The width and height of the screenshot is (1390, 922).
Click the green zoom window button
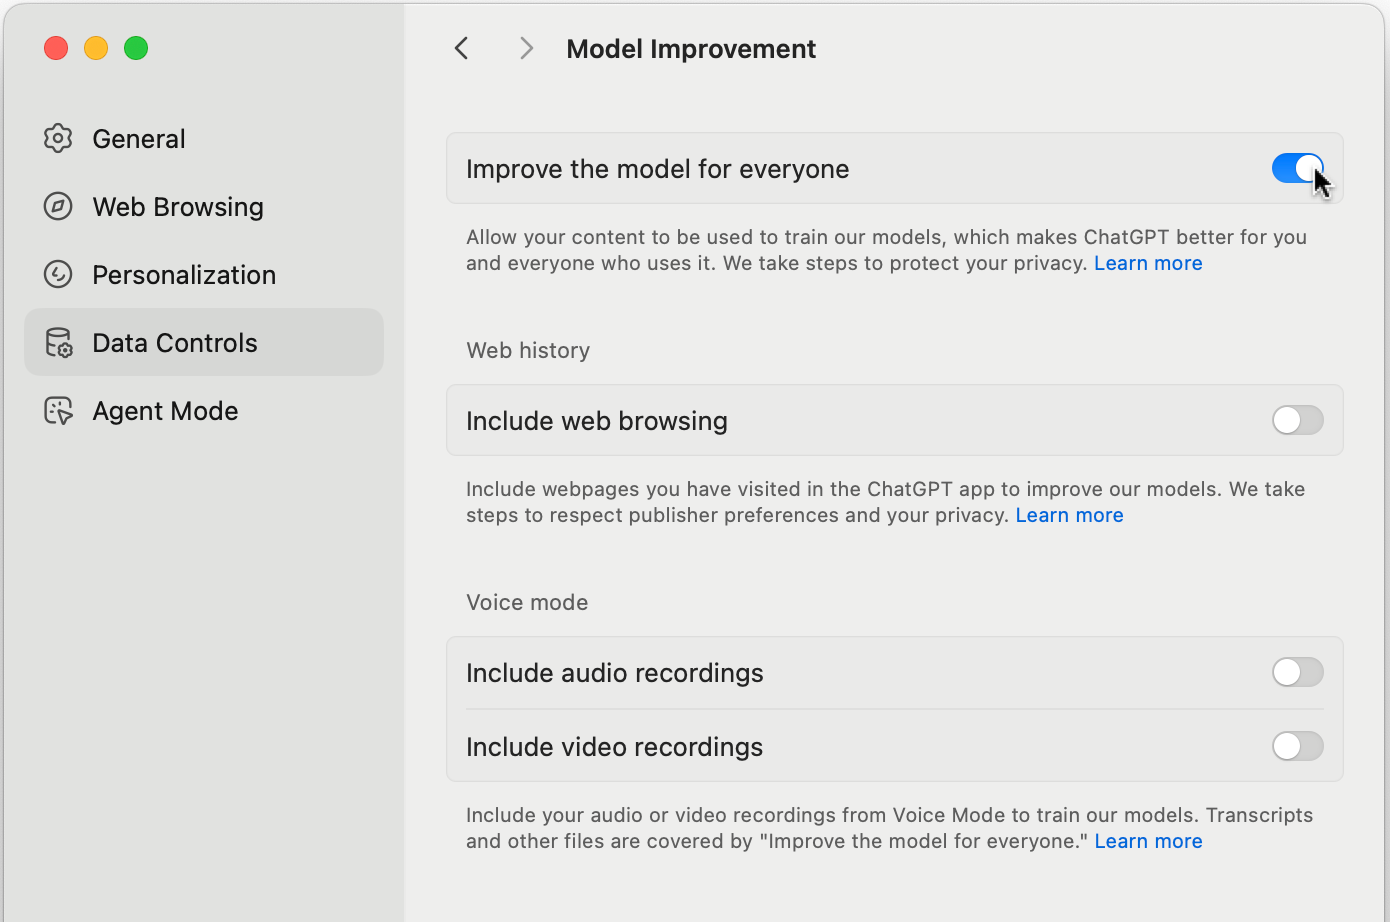(x=136, y=48)
